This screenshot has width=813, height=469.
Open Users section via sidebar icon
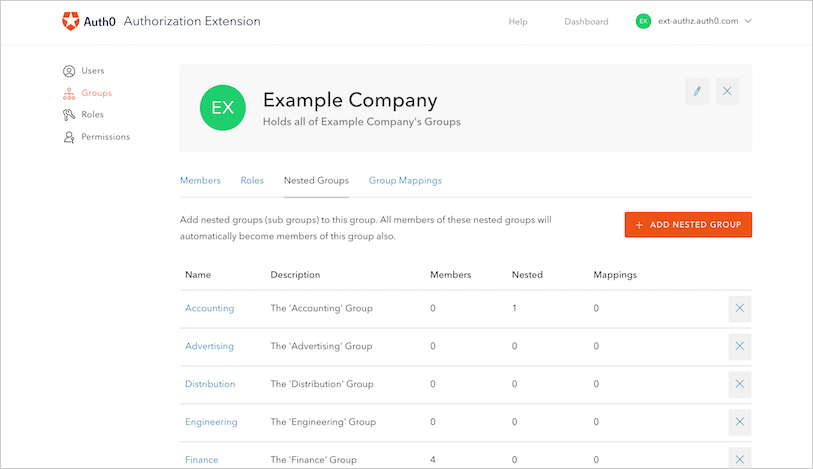69,71
